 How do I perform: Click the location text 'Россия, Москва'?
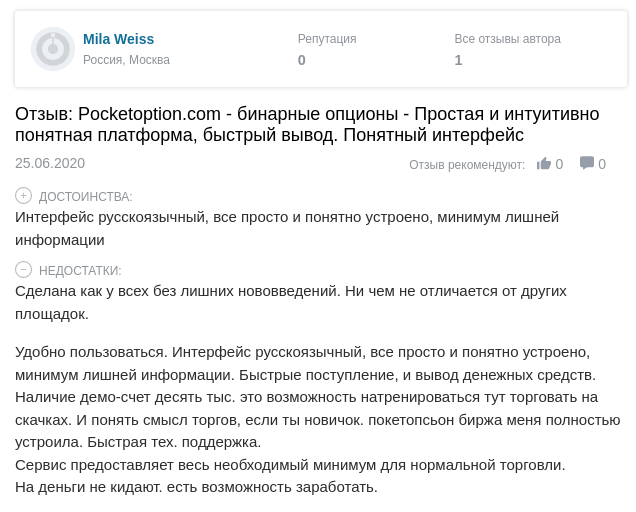(x=126, y=60)
